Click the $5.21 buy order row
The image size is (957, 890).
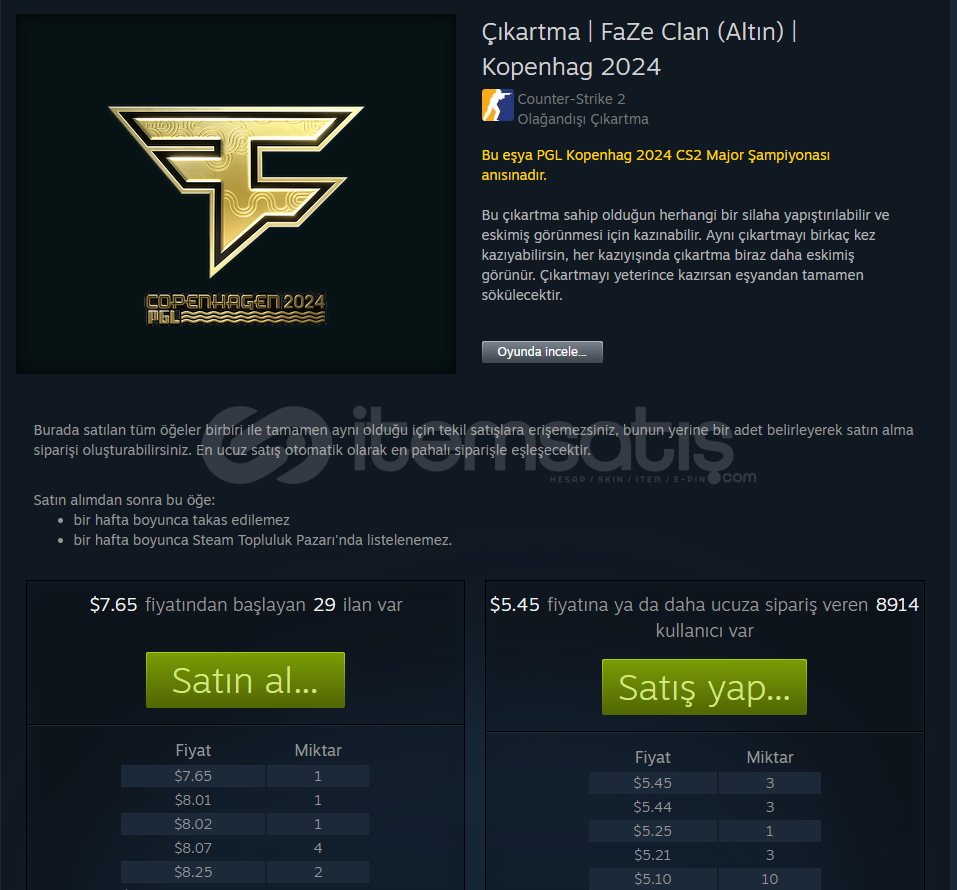pyautogui.click(x=705, y=855)
